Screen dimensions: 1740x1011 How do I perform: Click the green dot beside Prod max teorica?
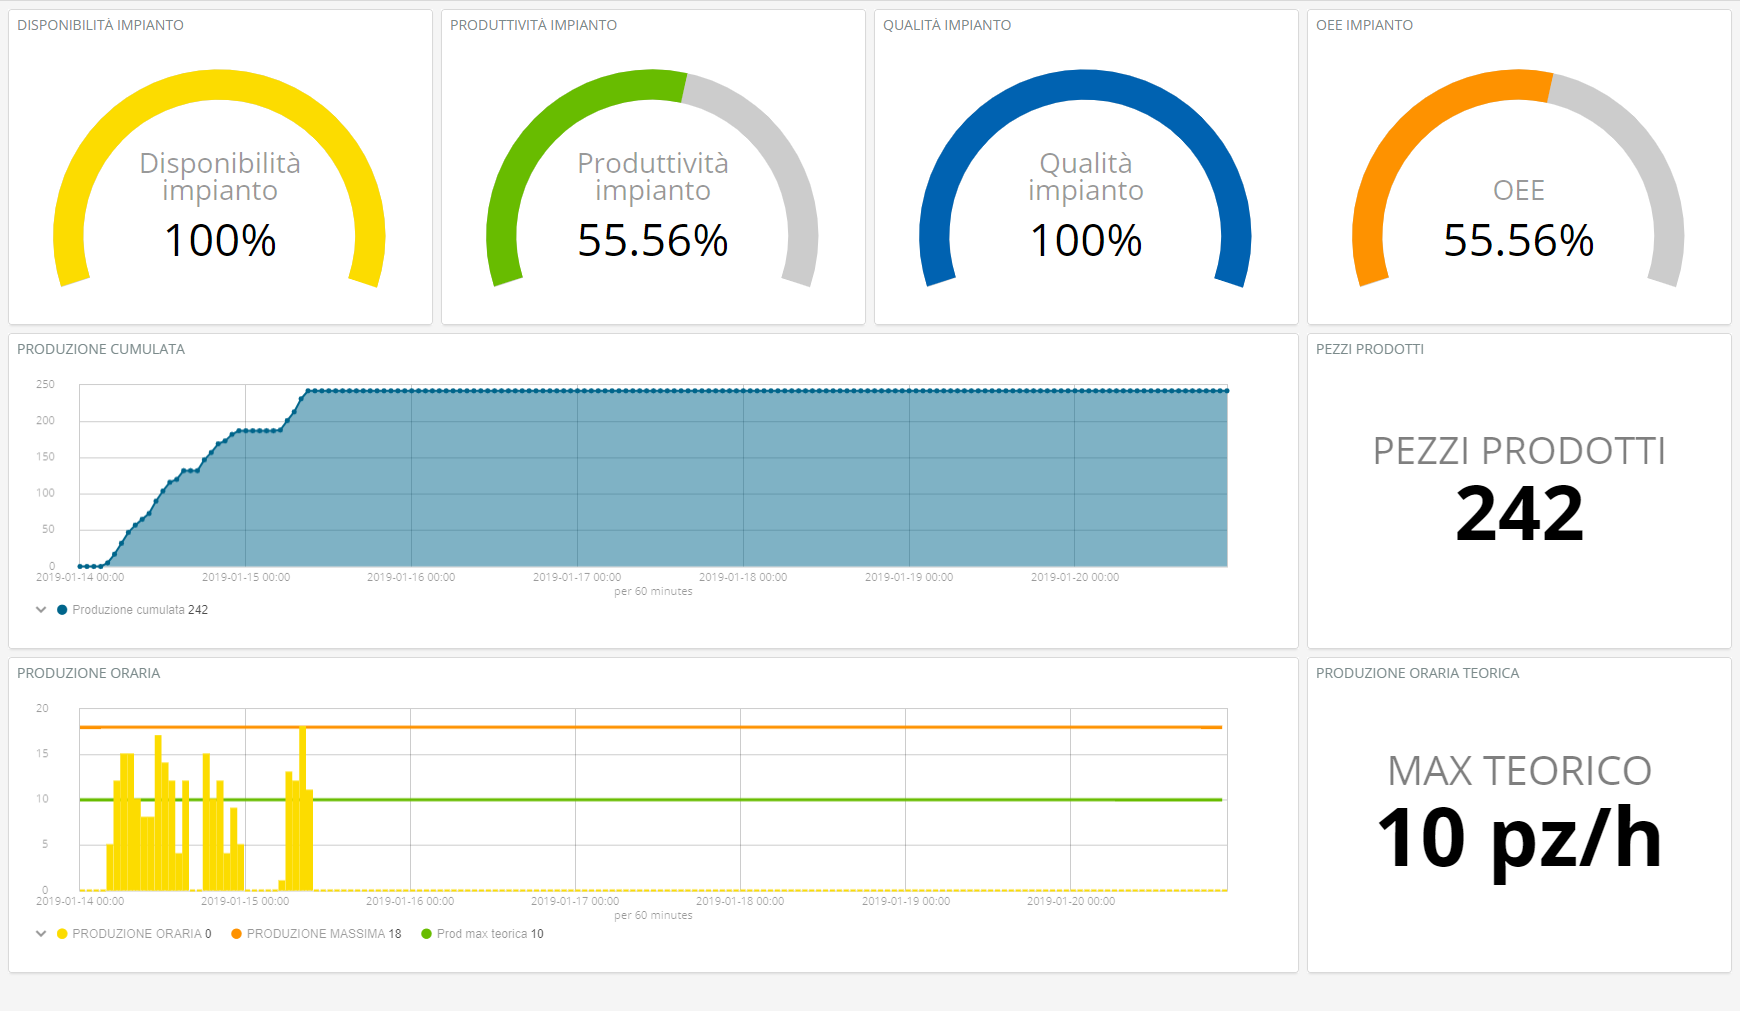tap(427, 934)
